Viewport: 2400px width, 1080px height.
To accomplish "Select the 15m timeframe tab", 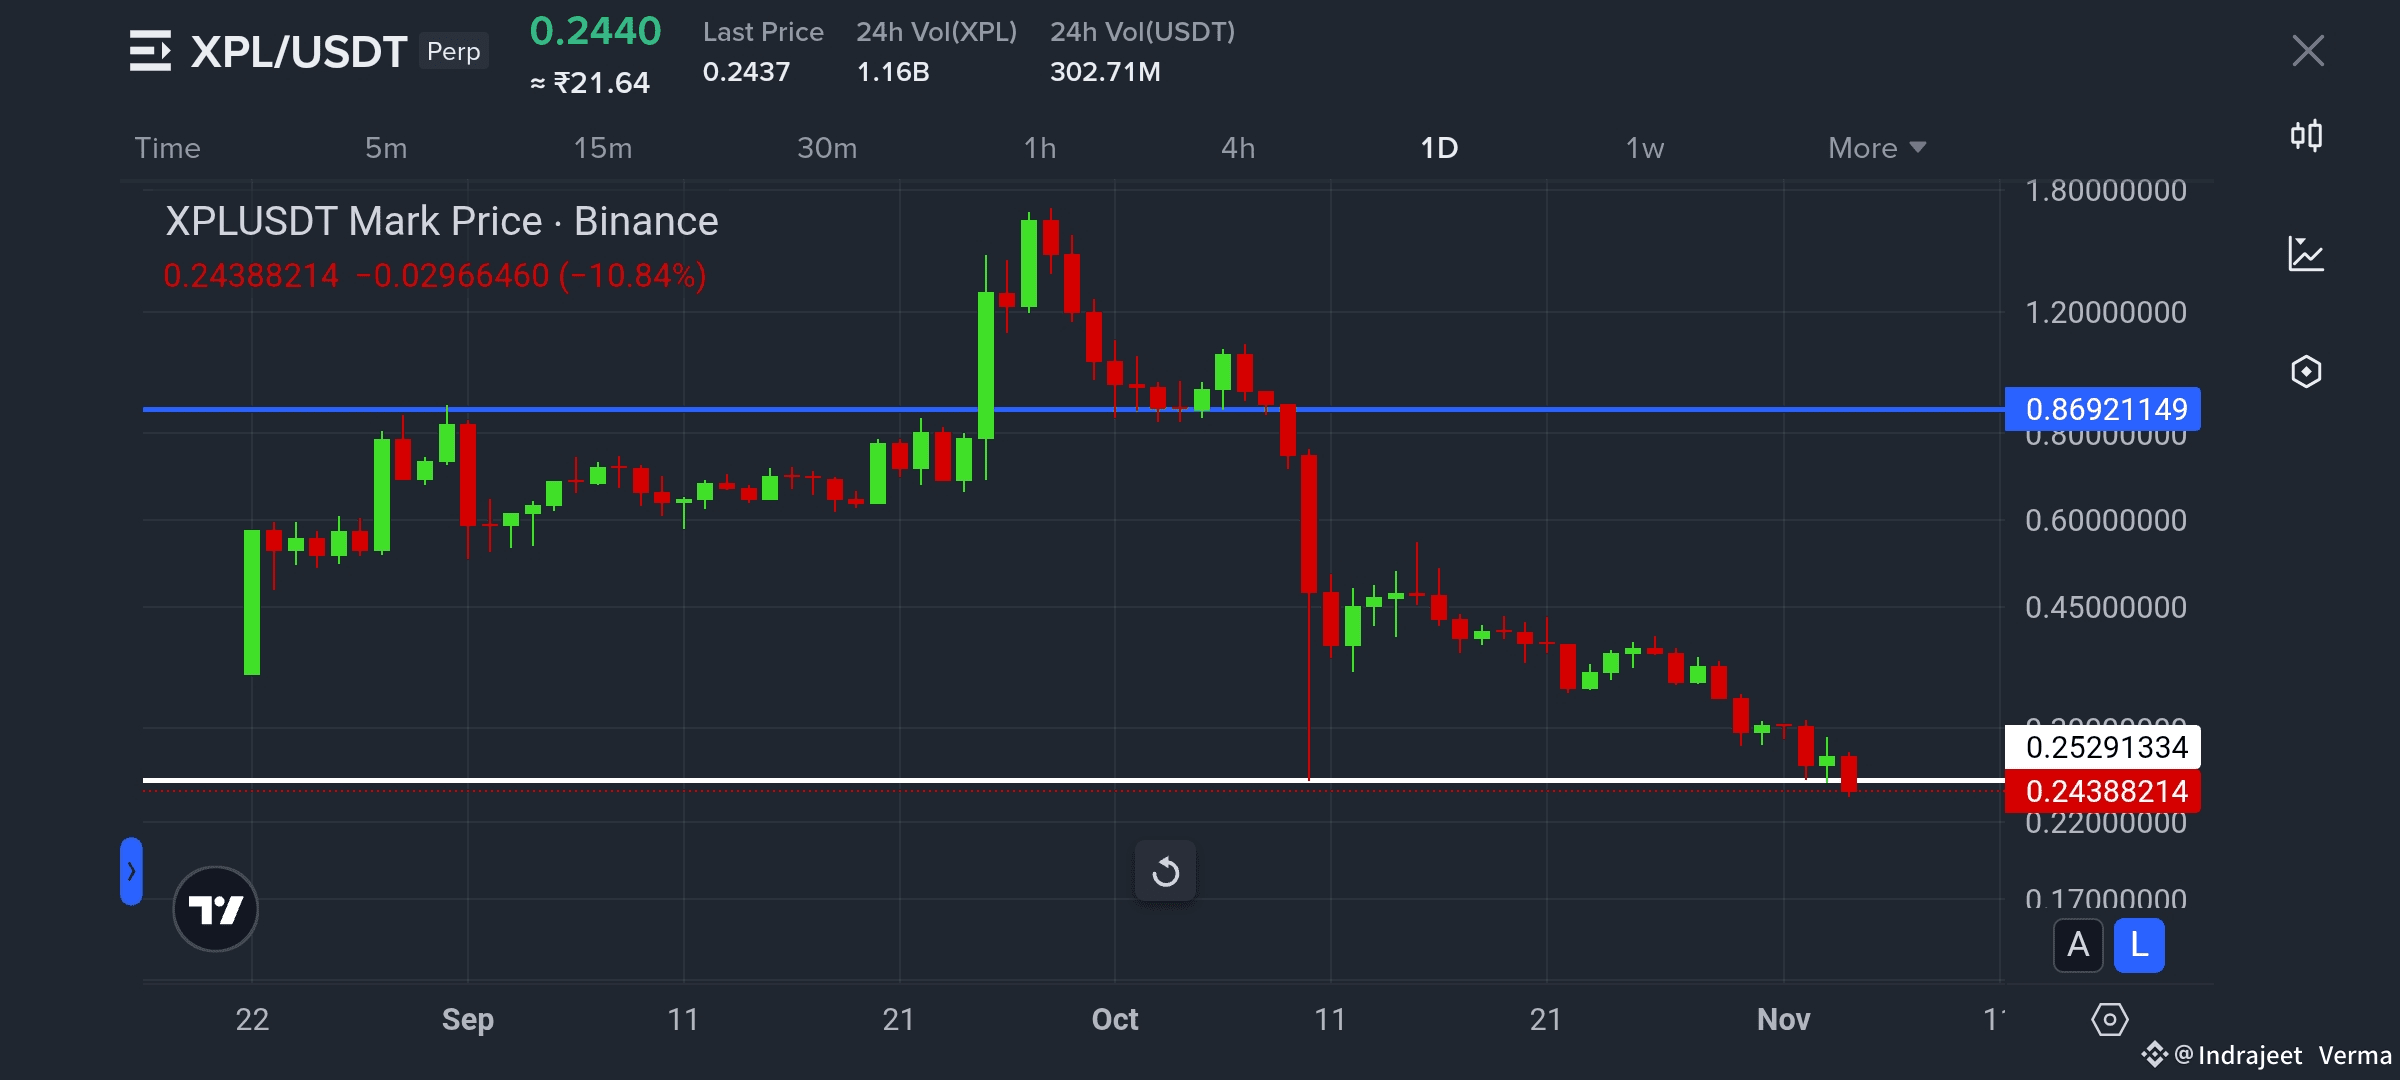I will (602, 148).
